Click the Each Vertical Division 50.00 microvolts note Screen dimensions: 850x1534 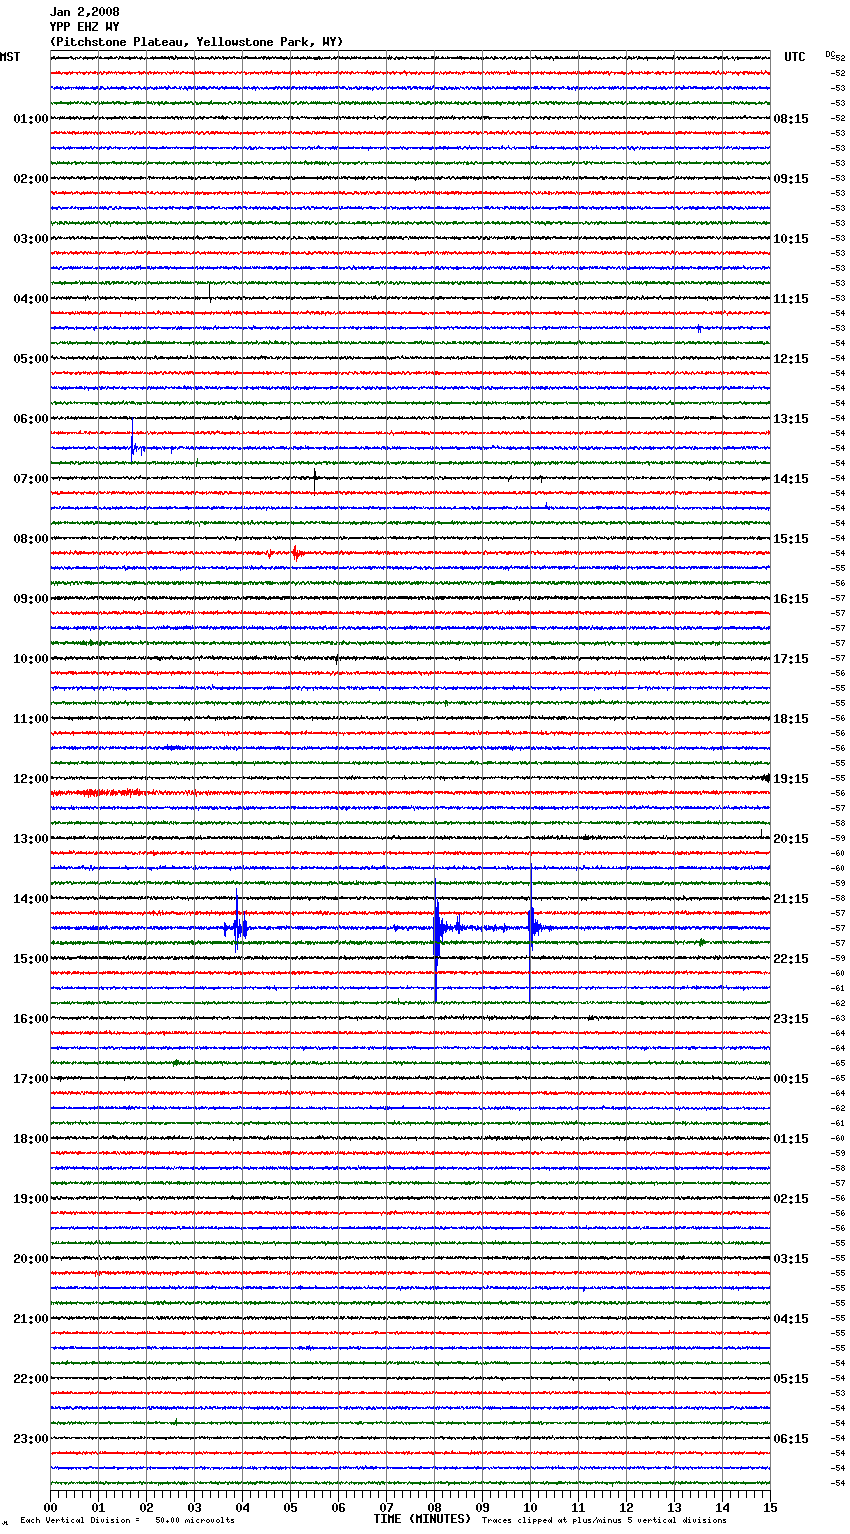click(x=127, y=1521)
